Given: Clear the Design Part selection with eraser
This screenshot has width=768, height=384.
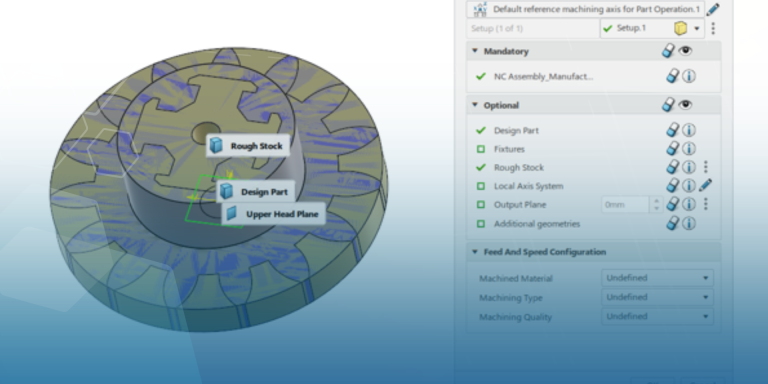Looking at the screenshot, I should pyautogui.click(x=673, y=130).
